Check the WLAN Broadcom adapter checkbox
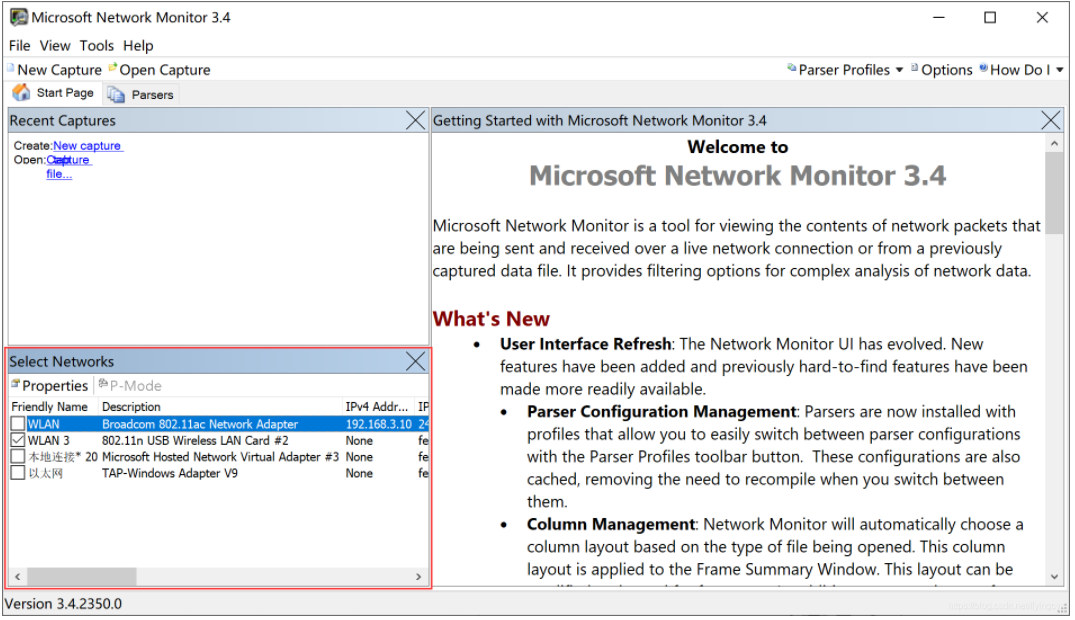The height and width of the screenshot is (620, 1075). (x=19, y=425)
